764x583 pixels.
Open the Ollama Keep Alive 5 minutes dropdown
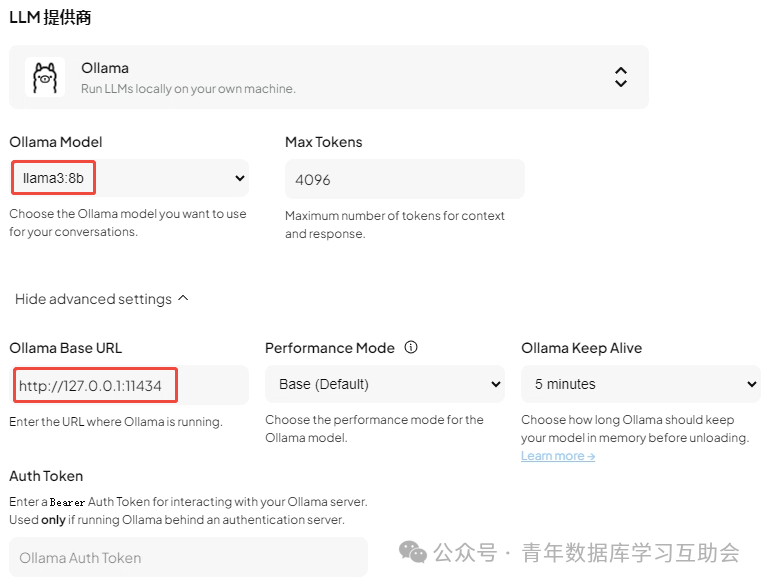click(641, 384)
